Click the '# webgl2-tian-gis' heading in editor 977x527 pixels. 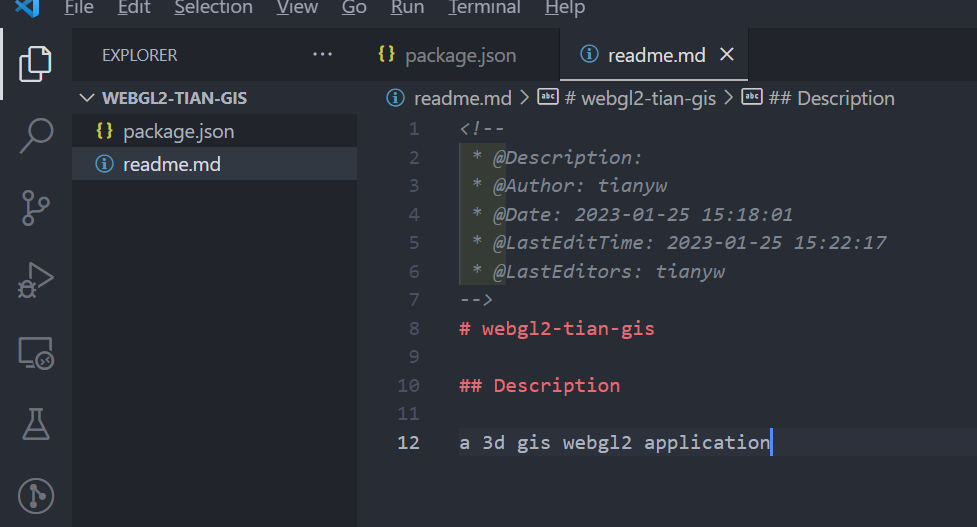(x=557, y=328)
